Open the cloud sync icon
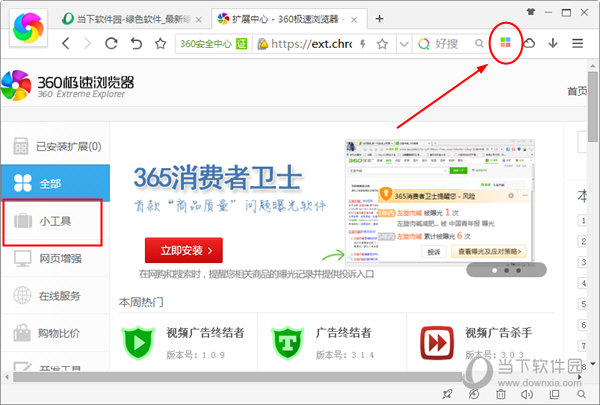 click(x=529, y=43)
